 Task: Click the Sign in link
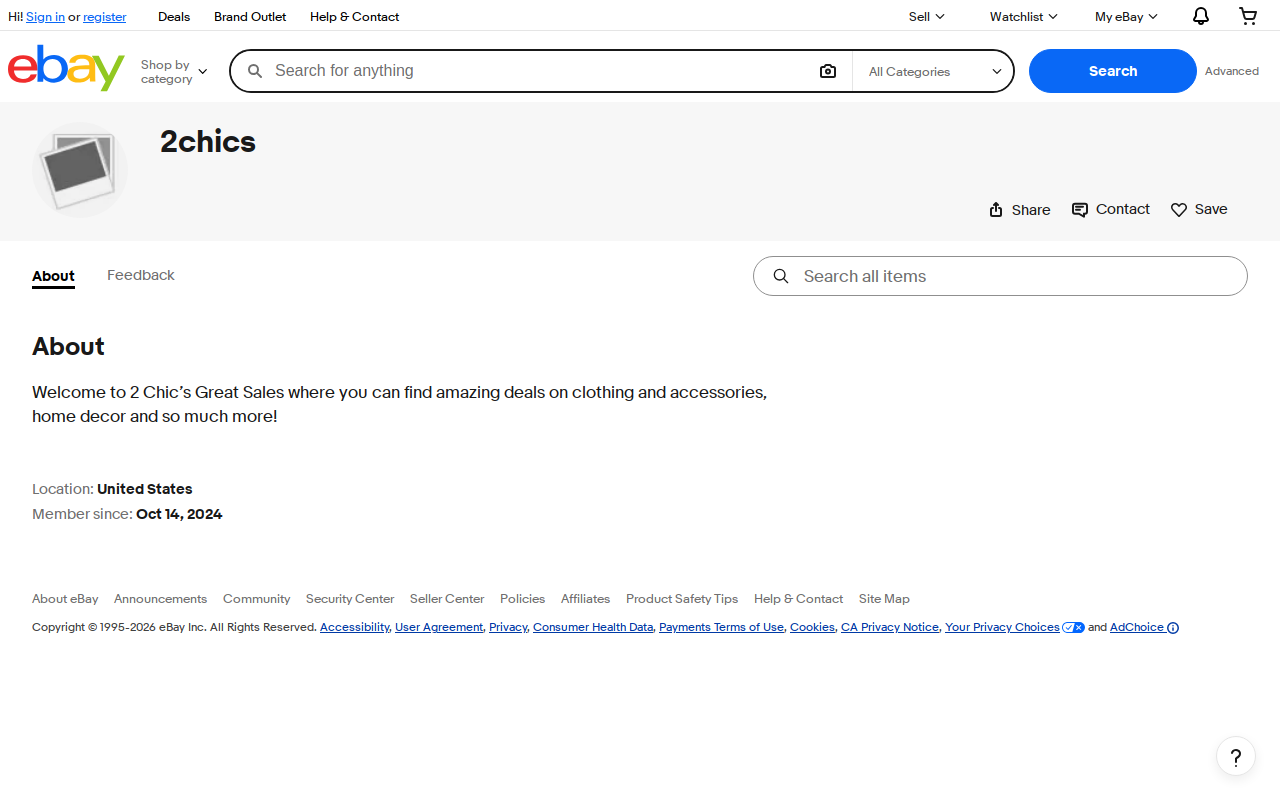tap(45, 17)
